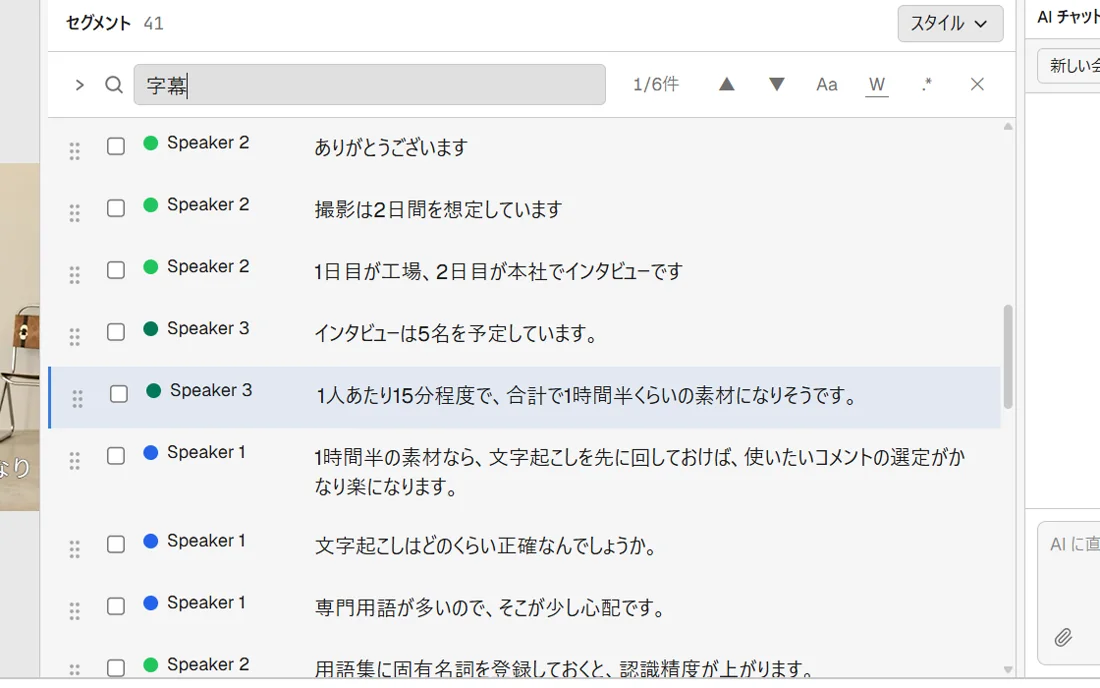Click drag handle of 1日目が工場 row
Image resolution: width=1100 pixels, height=688 pixels.
[74, 275]
